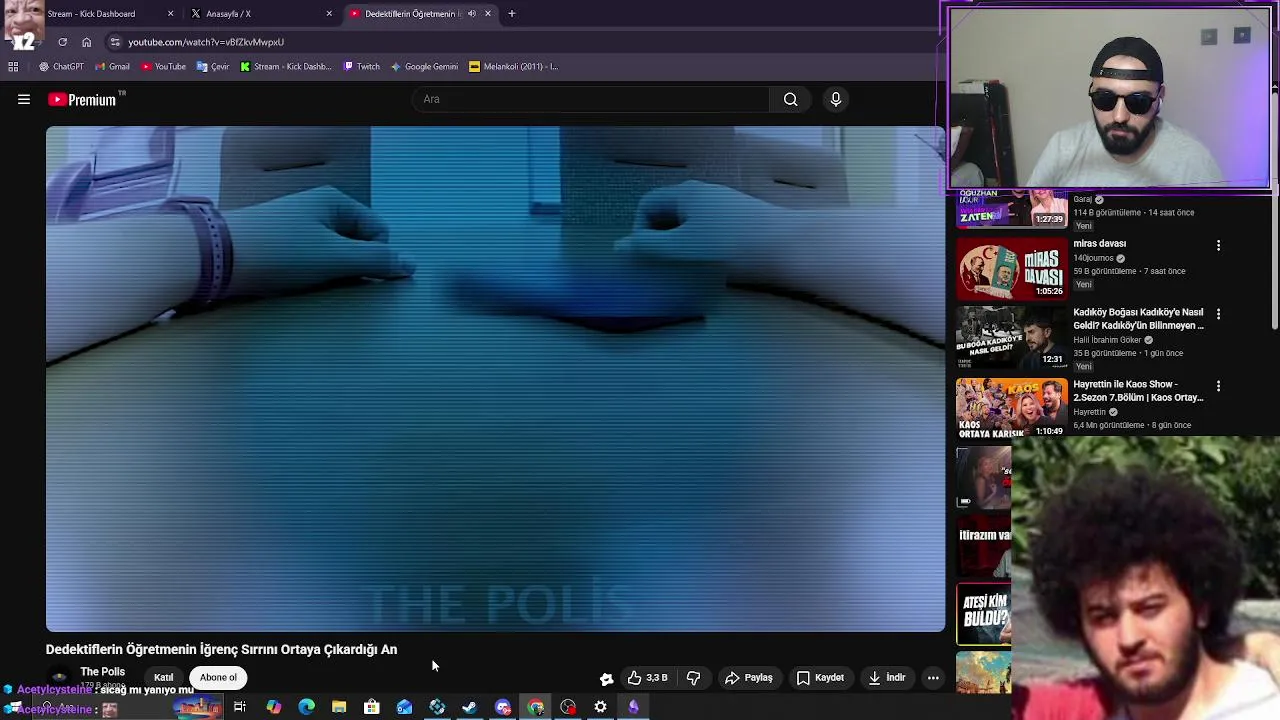Viewport: 1280px width, 720px height.
Task: Open the Gmail bookmark
Action: pos(112,67)
